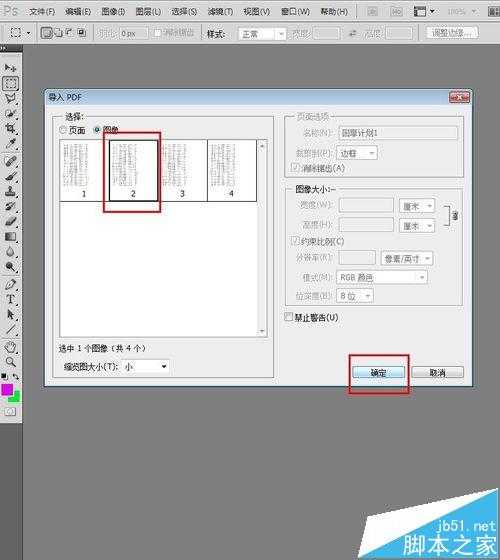The height and width of the screenshot is (560, 500).
Task: Click 确定 button in dialog
Action: pos(378,373)
